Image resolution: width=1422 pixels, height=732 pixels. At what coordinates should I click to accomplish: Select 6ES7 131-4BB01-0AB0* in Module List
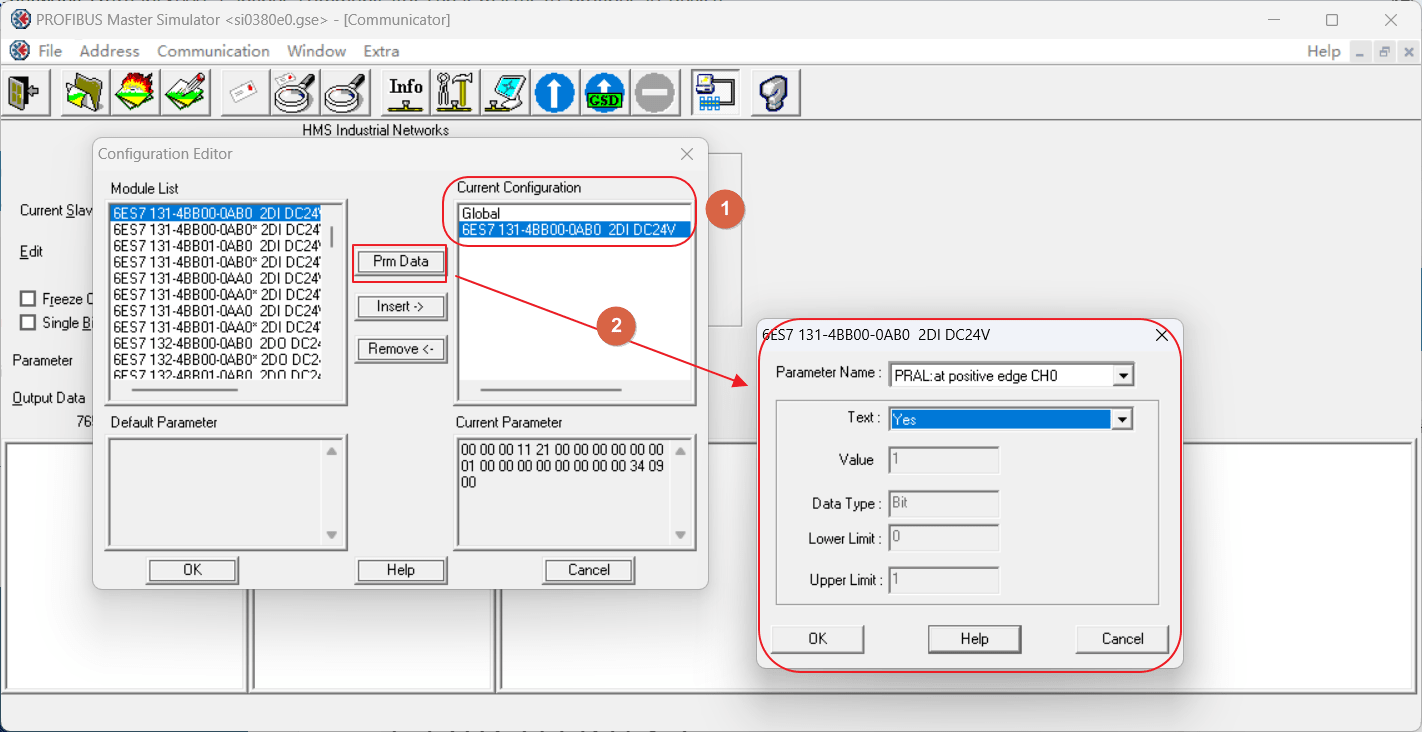click(x=217, y=262)
